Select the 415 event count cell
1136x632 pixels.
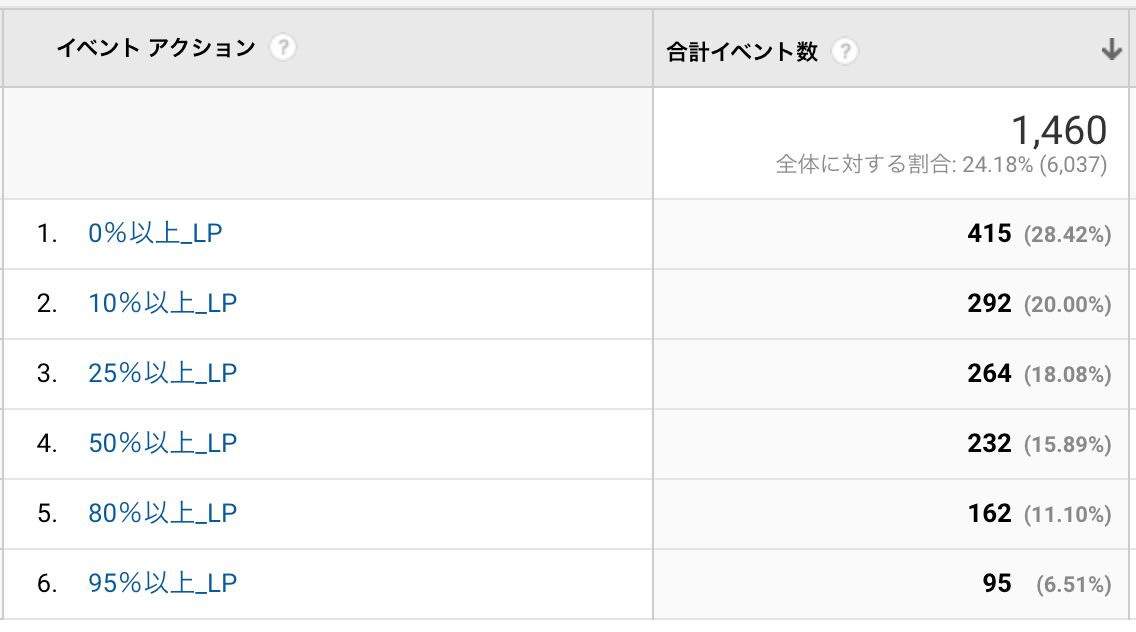click(x=989, y=233)
